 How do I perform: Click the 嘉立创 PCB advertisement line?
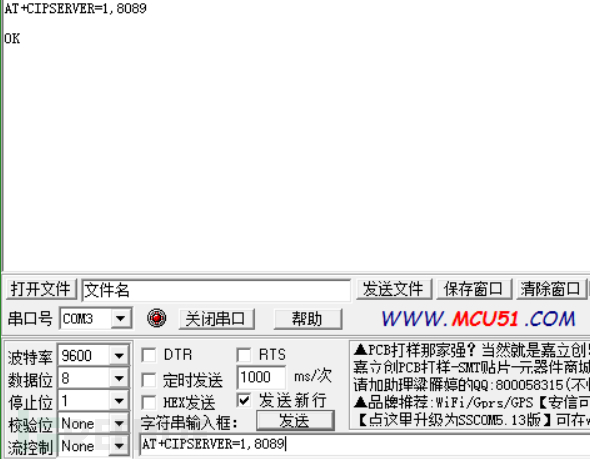(x=471, y=367)
